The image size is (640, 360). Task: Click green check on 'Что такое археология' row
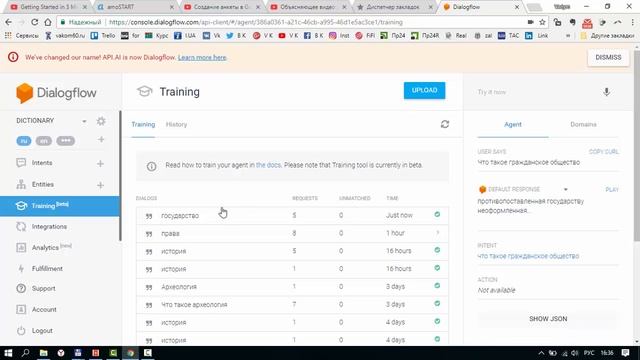(437, 304)
